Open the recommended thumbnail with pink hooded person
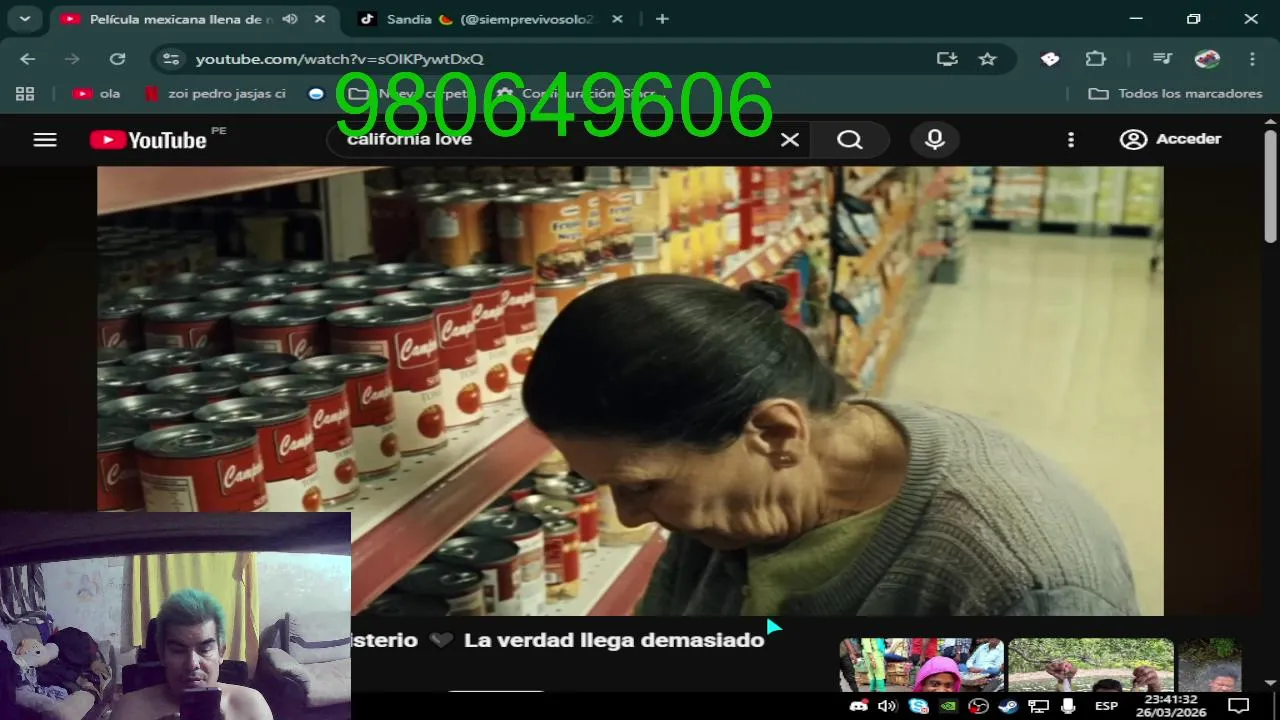 tap(921, 665)
